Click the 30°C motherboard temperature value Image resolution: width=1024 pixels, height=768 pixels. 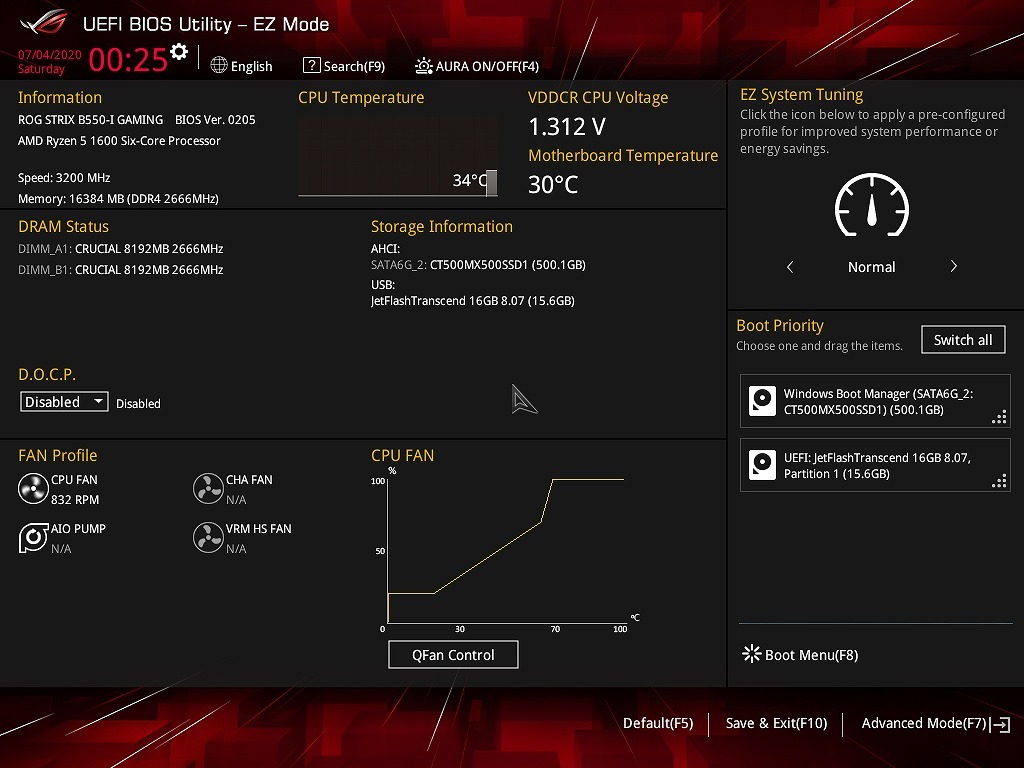(553, 184)
